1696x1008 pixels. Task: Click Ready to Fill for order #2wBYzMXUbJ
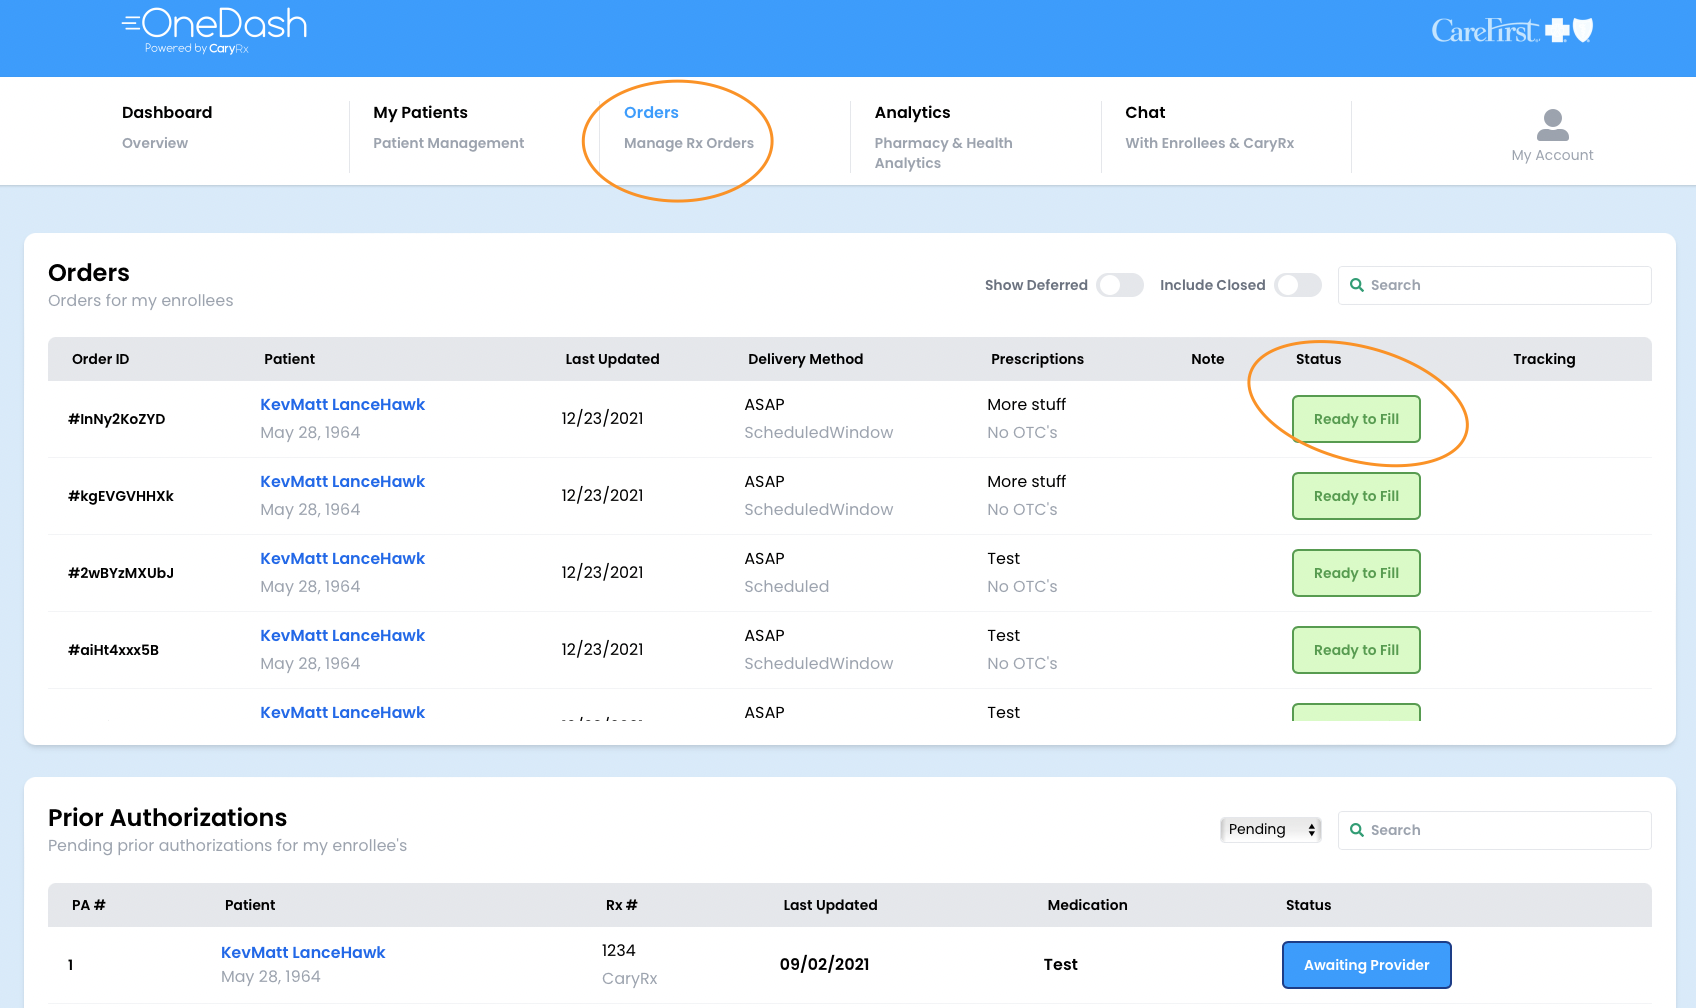click(1356, 573)
